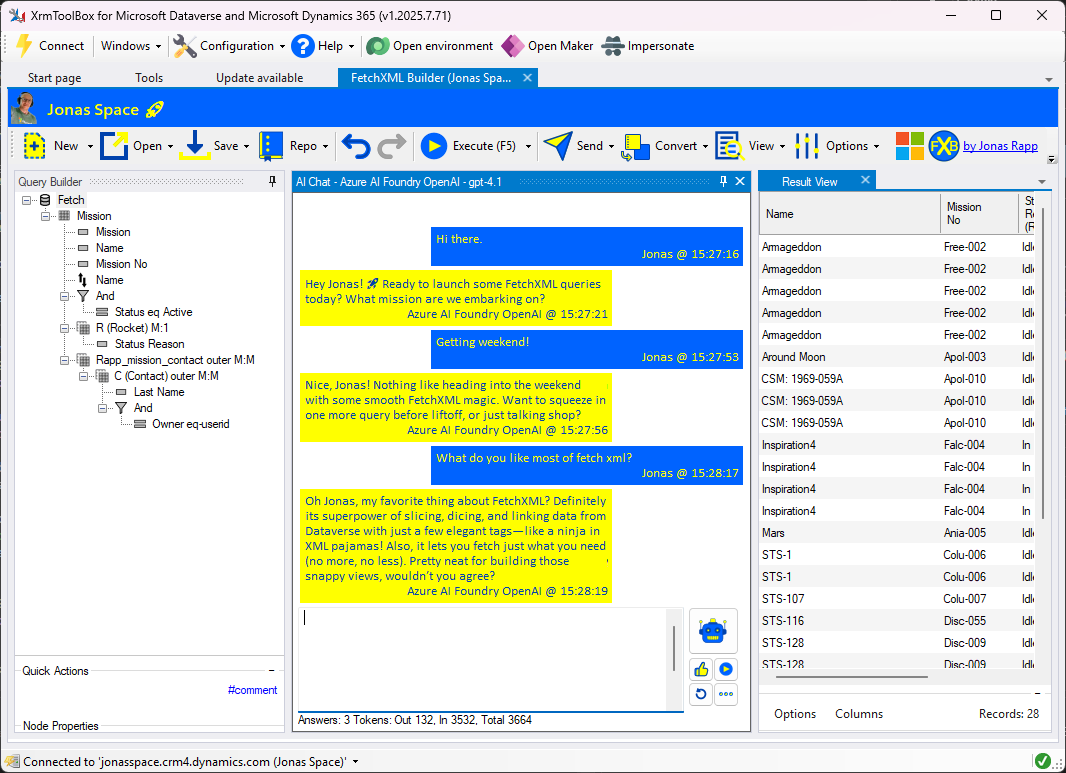Open the Configuration tools icon
Image resolution: width=1066 pixels, height=773 pixels.
(x=184, y=46)
